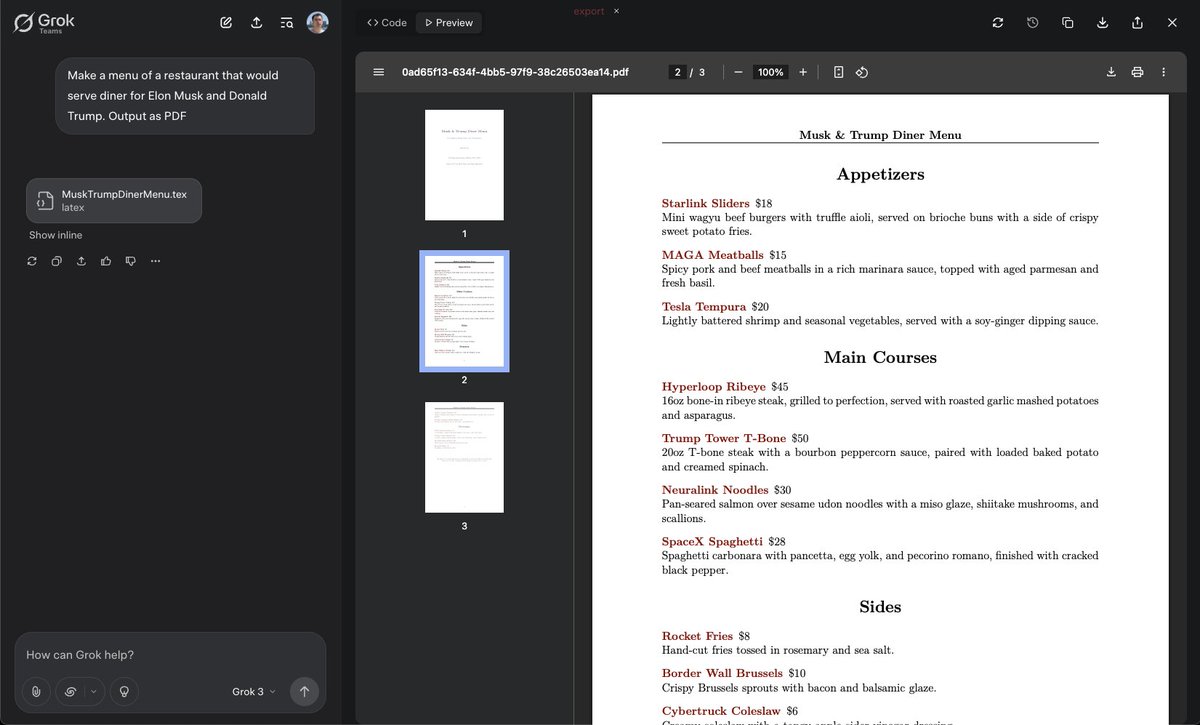Screen dimensions: 1200x725
Task: Open the Grok 3 model selector dropdown
Action: pos(253,691)
